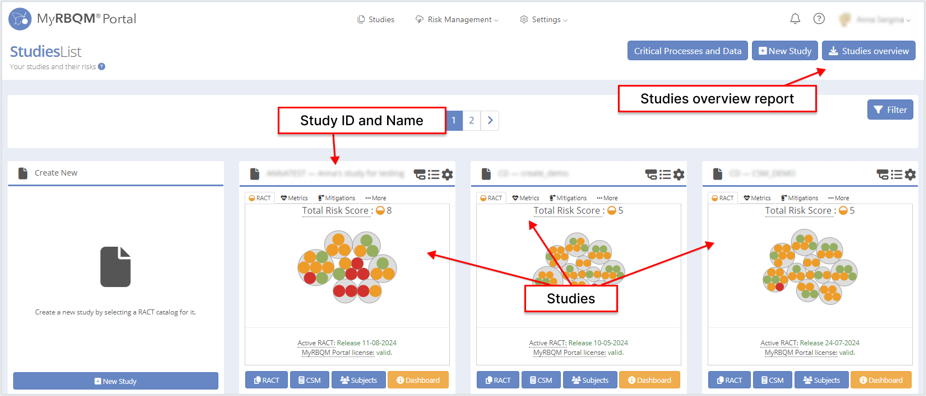Open the More tab on CSM_DEMO card

click(838, 198)
